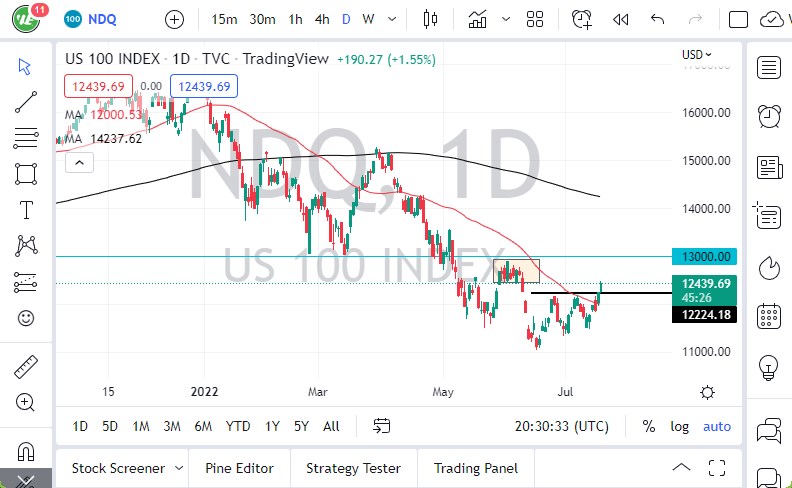Select the text annotation tool
The image size is (792, 488).
[x=26, y=209]
